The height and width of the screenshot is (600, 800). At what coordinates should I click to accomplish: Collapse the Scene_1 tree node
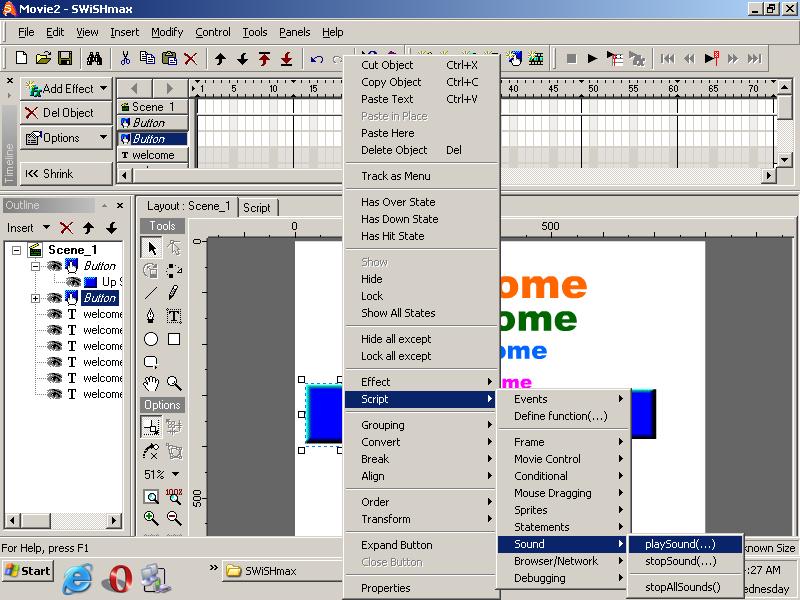(17, 250)
